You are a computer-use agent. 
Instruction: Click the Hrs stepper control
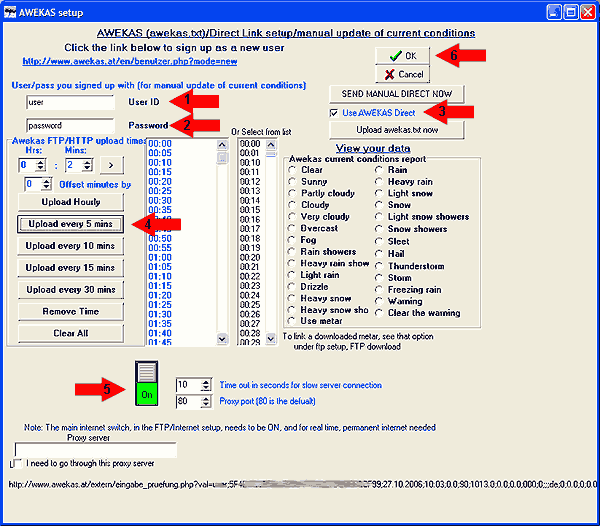pyautogui.click(x=41, y=165)
